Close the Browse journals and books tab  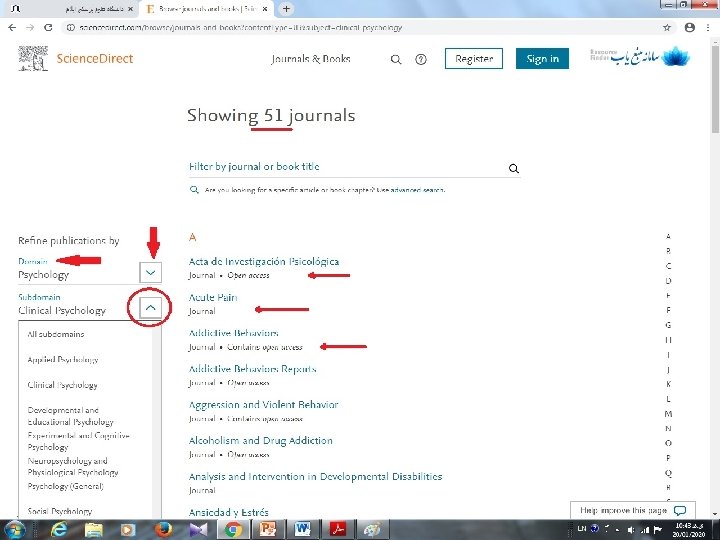click(265, 9)
